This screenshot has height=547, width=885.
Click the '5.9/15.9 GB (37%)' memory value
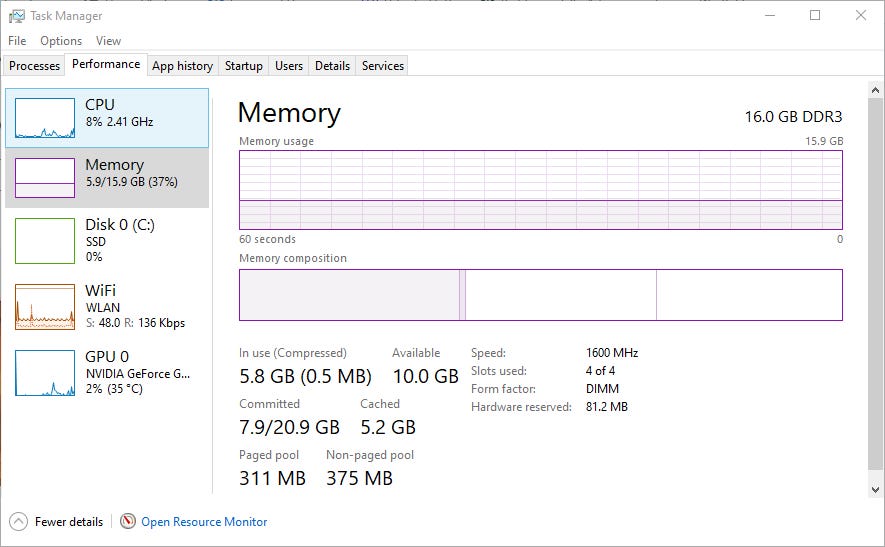(132, 182)
